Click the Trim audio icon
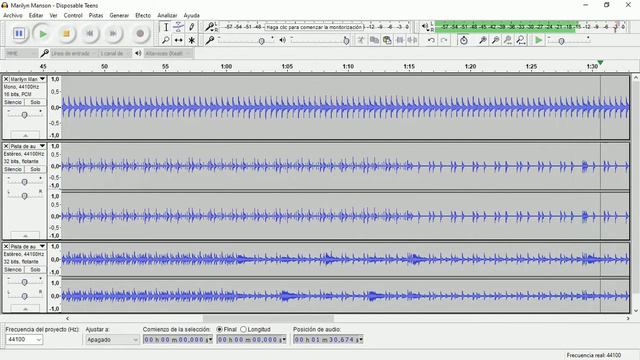This screenshot has height=360, width=640. click(x=400, y=40)
